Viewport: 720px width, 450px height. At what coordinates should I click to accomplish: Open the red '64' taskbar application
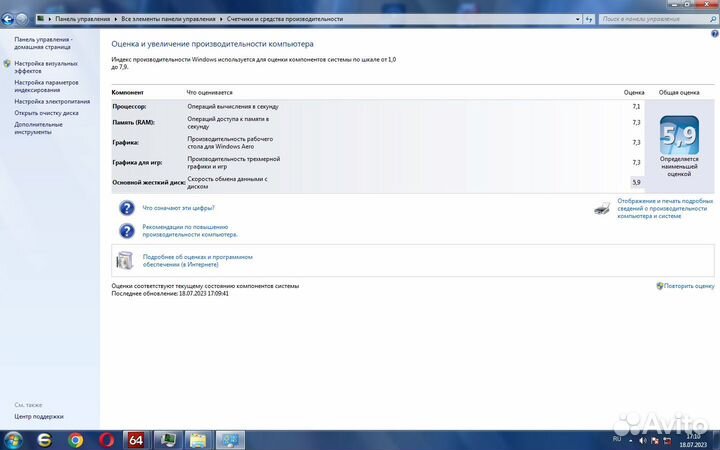pyautogui.click(x=136, y=440)
